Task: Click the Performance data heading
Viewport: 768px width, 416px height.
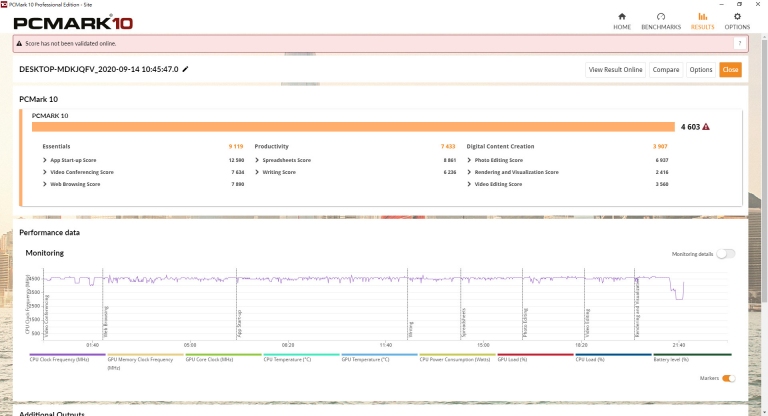Action: [x=49, y=232]
